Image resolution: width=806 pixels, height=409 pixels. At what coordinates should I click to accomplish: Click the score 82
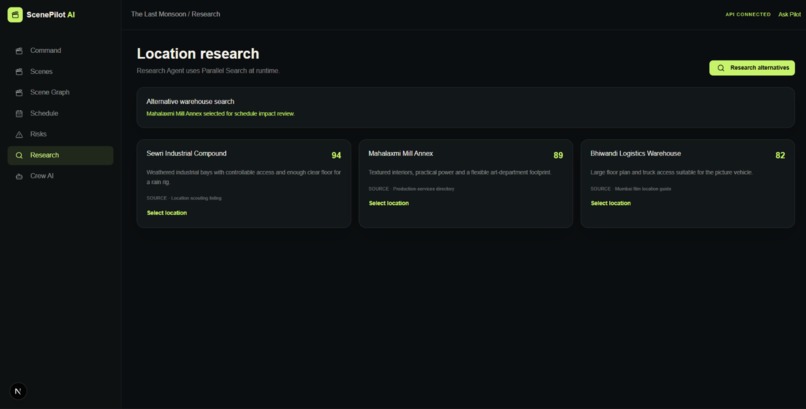pyautogui.click(x=780, y=155)
